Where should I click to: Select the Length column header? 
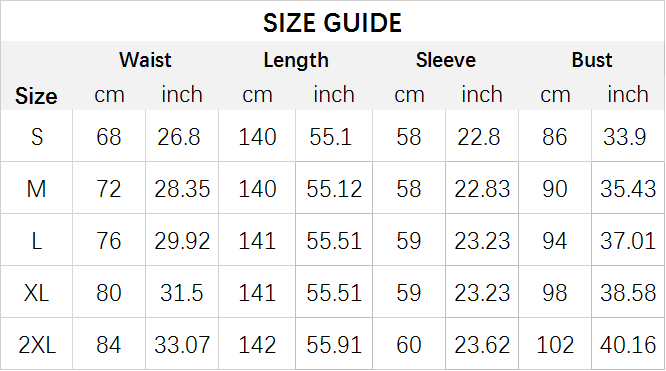296,60
